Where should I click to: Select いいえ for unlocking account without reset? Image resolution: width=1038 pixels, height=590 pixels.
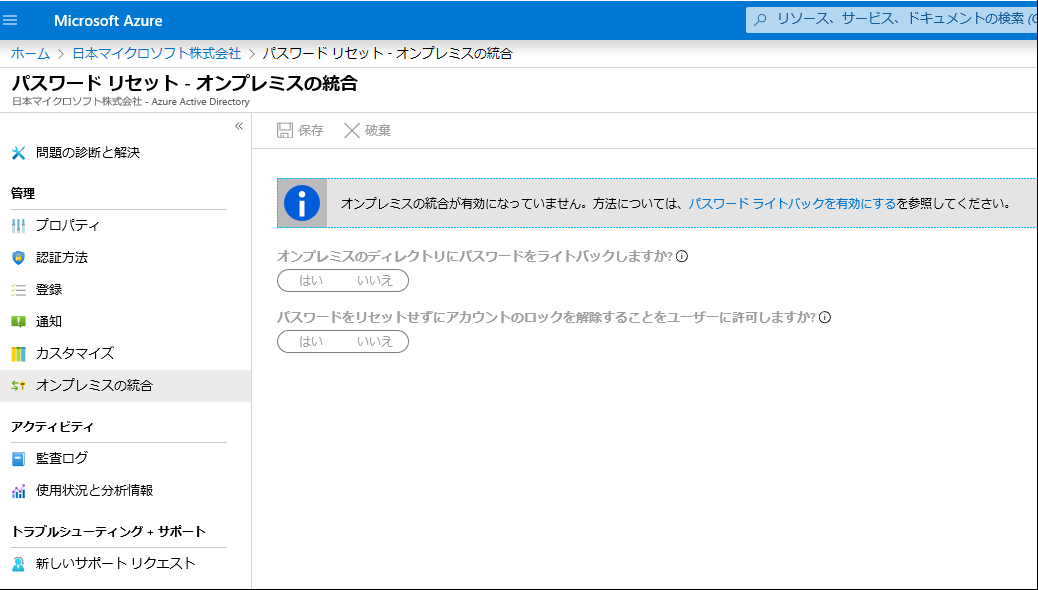coord(375,342)
